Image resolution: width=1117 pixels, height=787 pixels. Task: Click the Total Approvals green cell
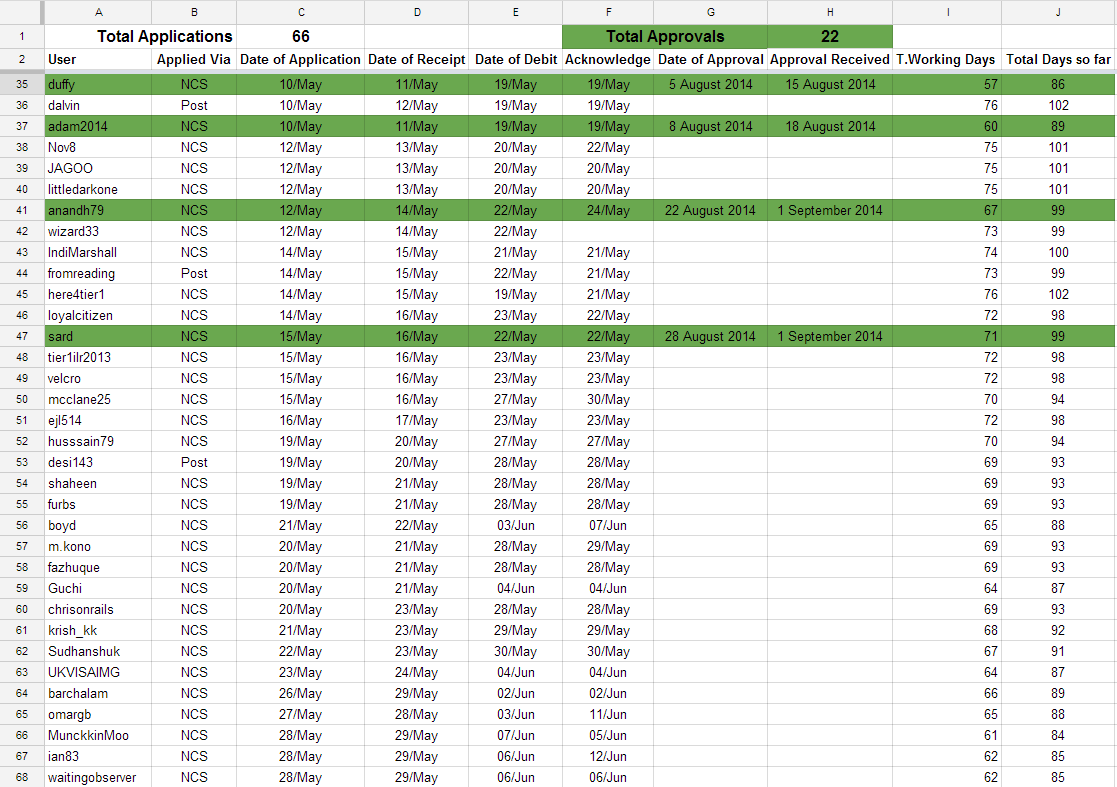[665, 37]
